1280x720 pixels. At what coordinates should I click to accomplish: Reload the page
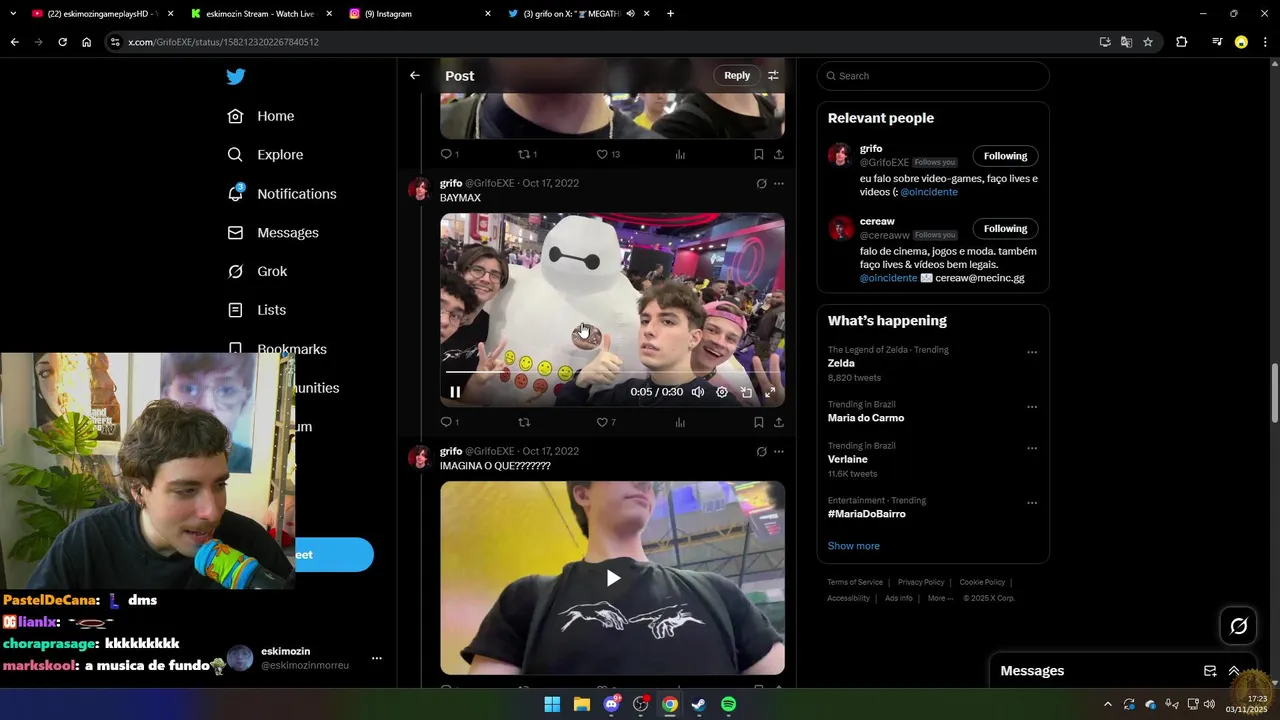click(x=62, y=42)
